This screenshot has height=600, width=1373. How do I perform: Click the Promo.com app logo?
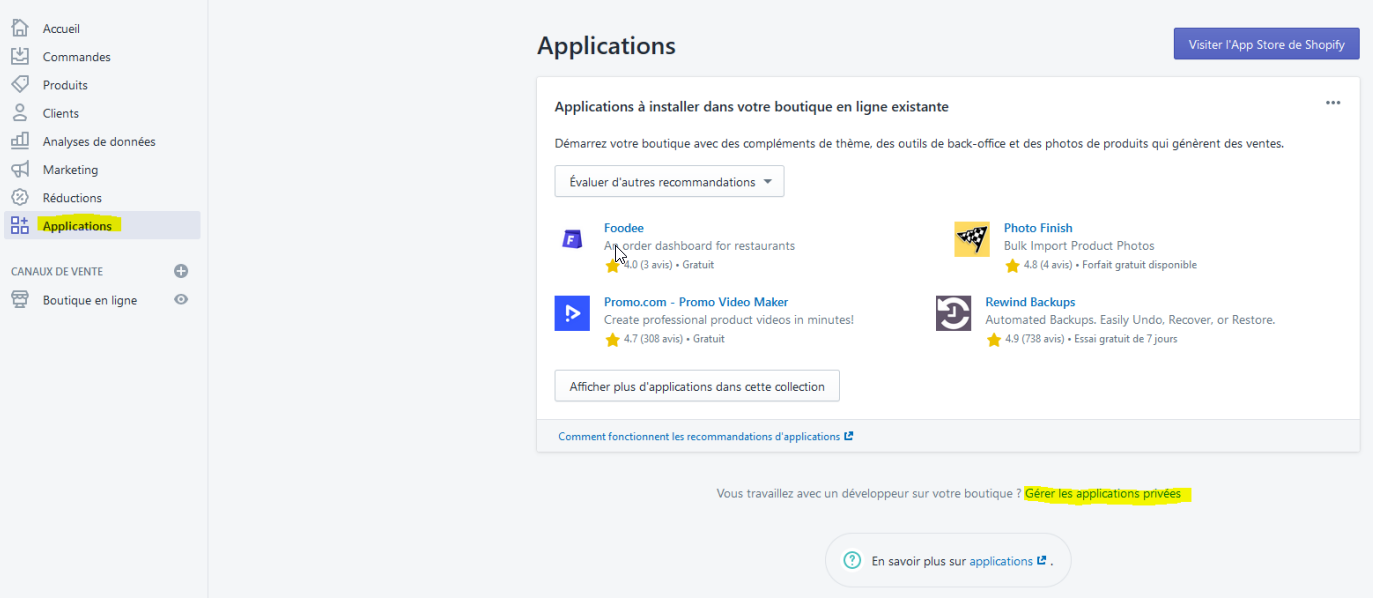click(572, 313)
